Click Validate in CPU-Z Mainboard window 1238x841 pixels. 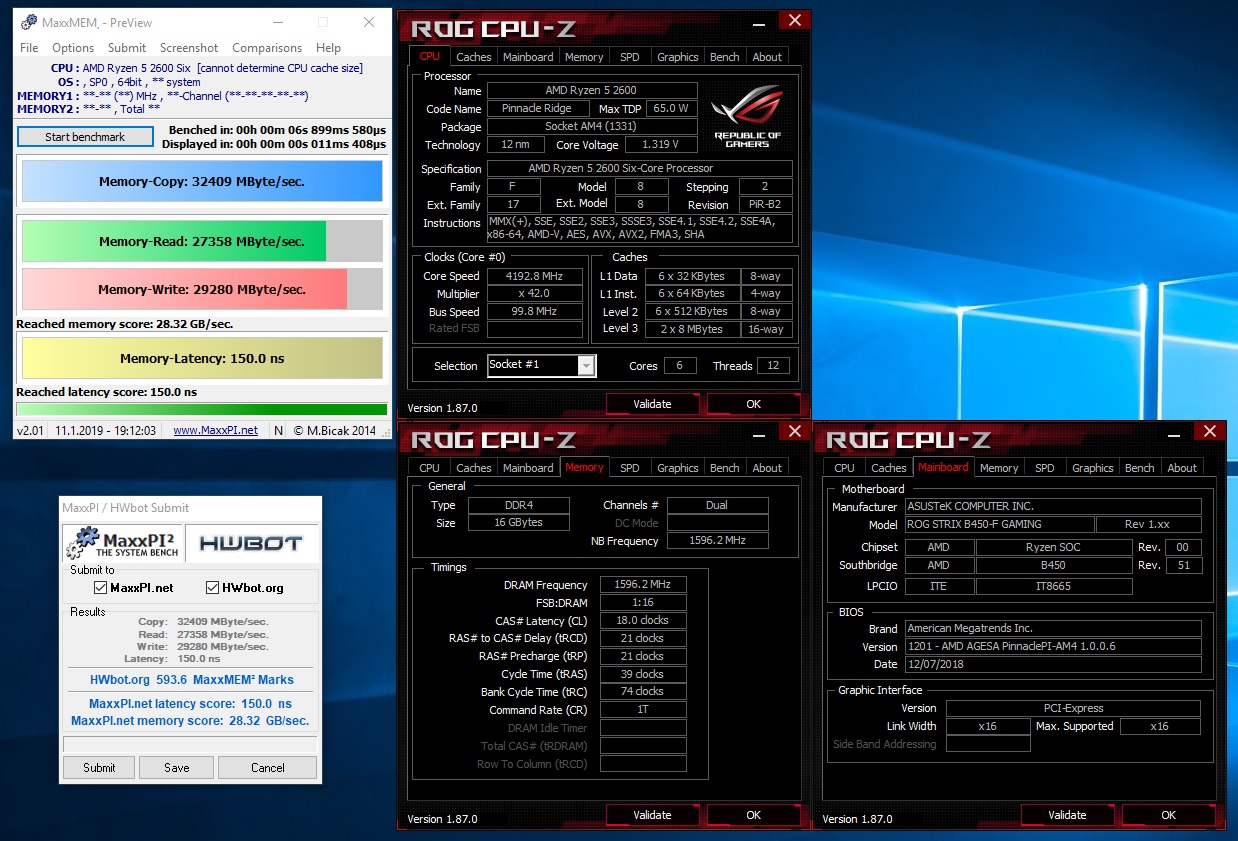(x=1067, y=815)
